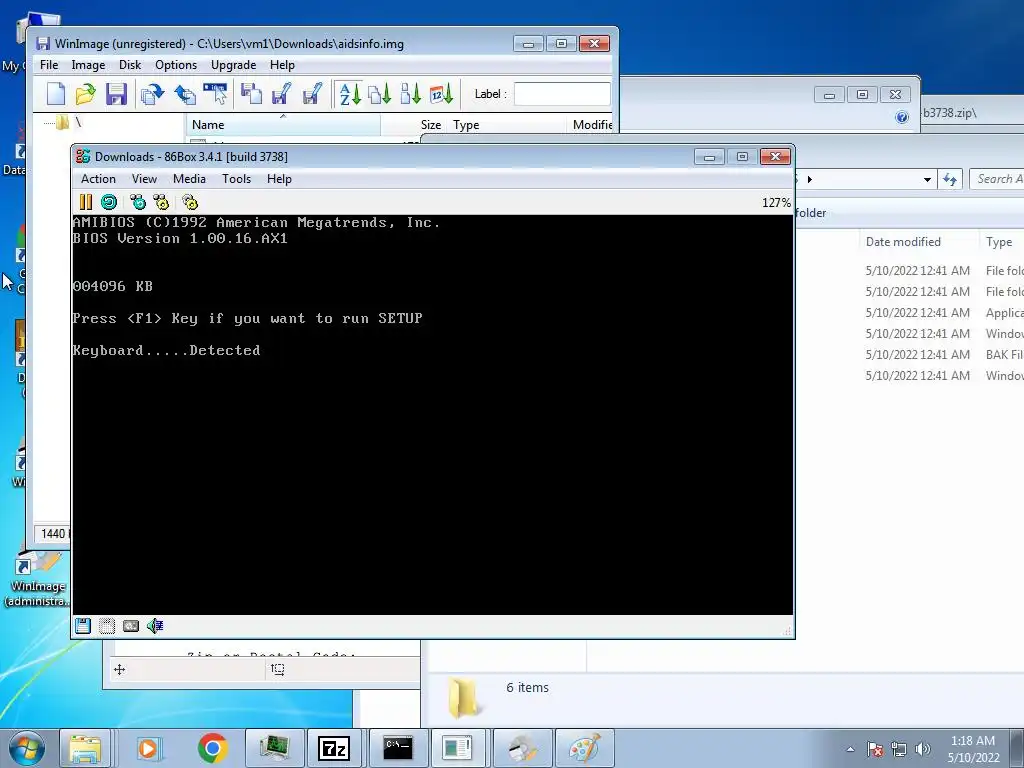Screen dimensions: 1024x768
Task: Click the floppy drive status bar icon in 86Box
Action: click(83, 626)
